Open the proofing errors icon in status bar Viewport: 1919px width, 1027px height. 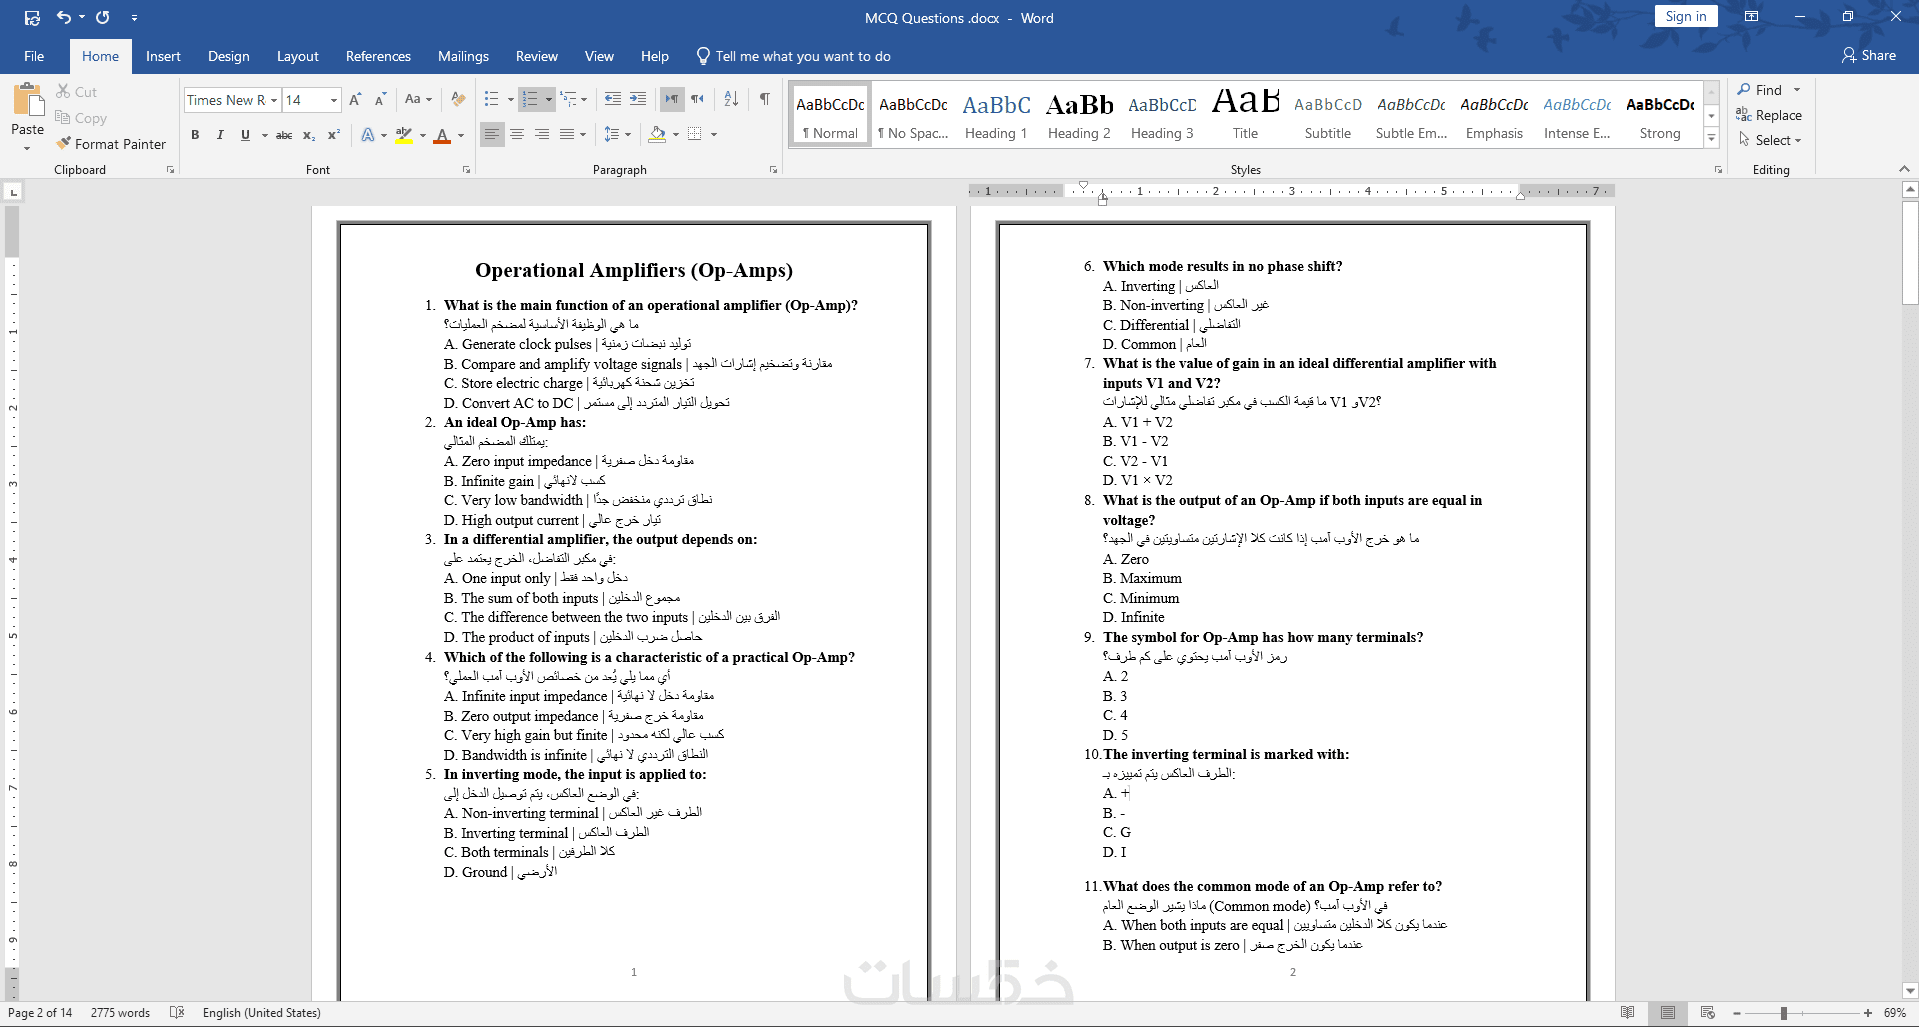coord(177,1013)
